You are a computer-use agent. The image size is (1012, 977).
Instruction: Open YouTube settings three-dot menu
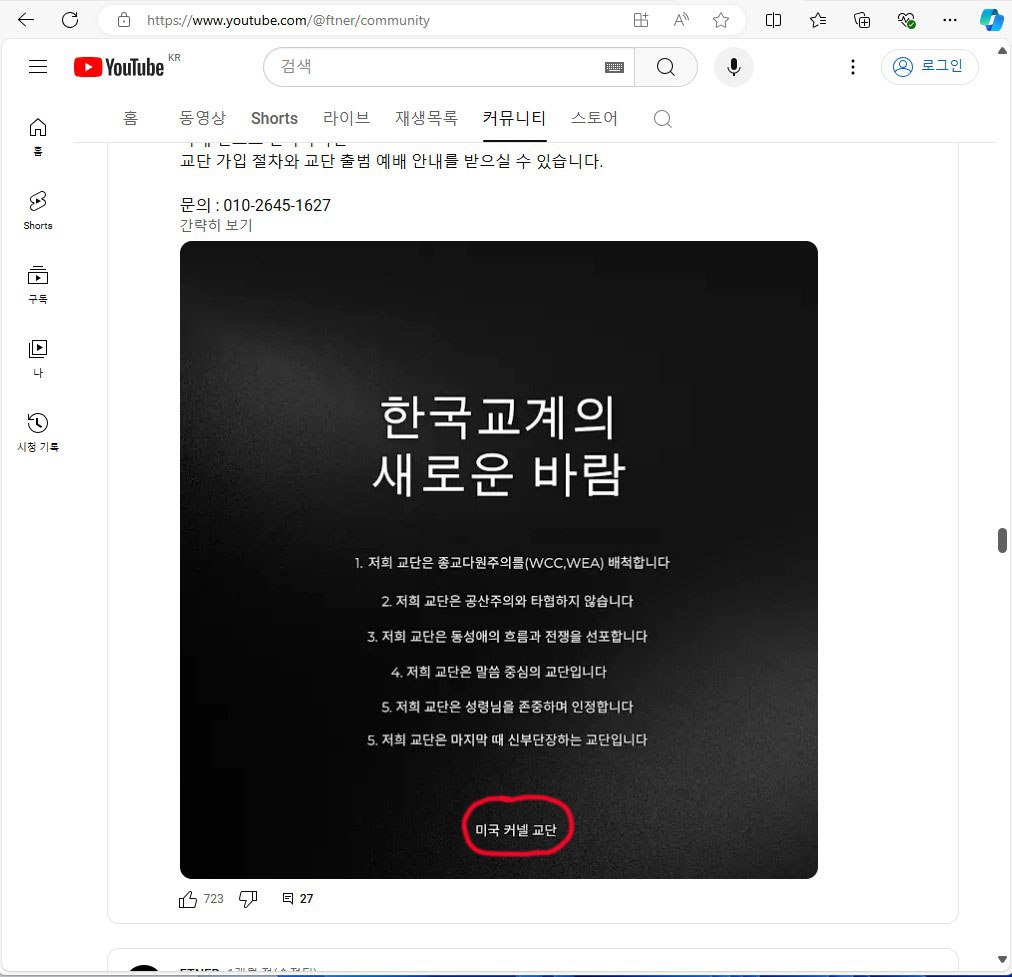853,66
